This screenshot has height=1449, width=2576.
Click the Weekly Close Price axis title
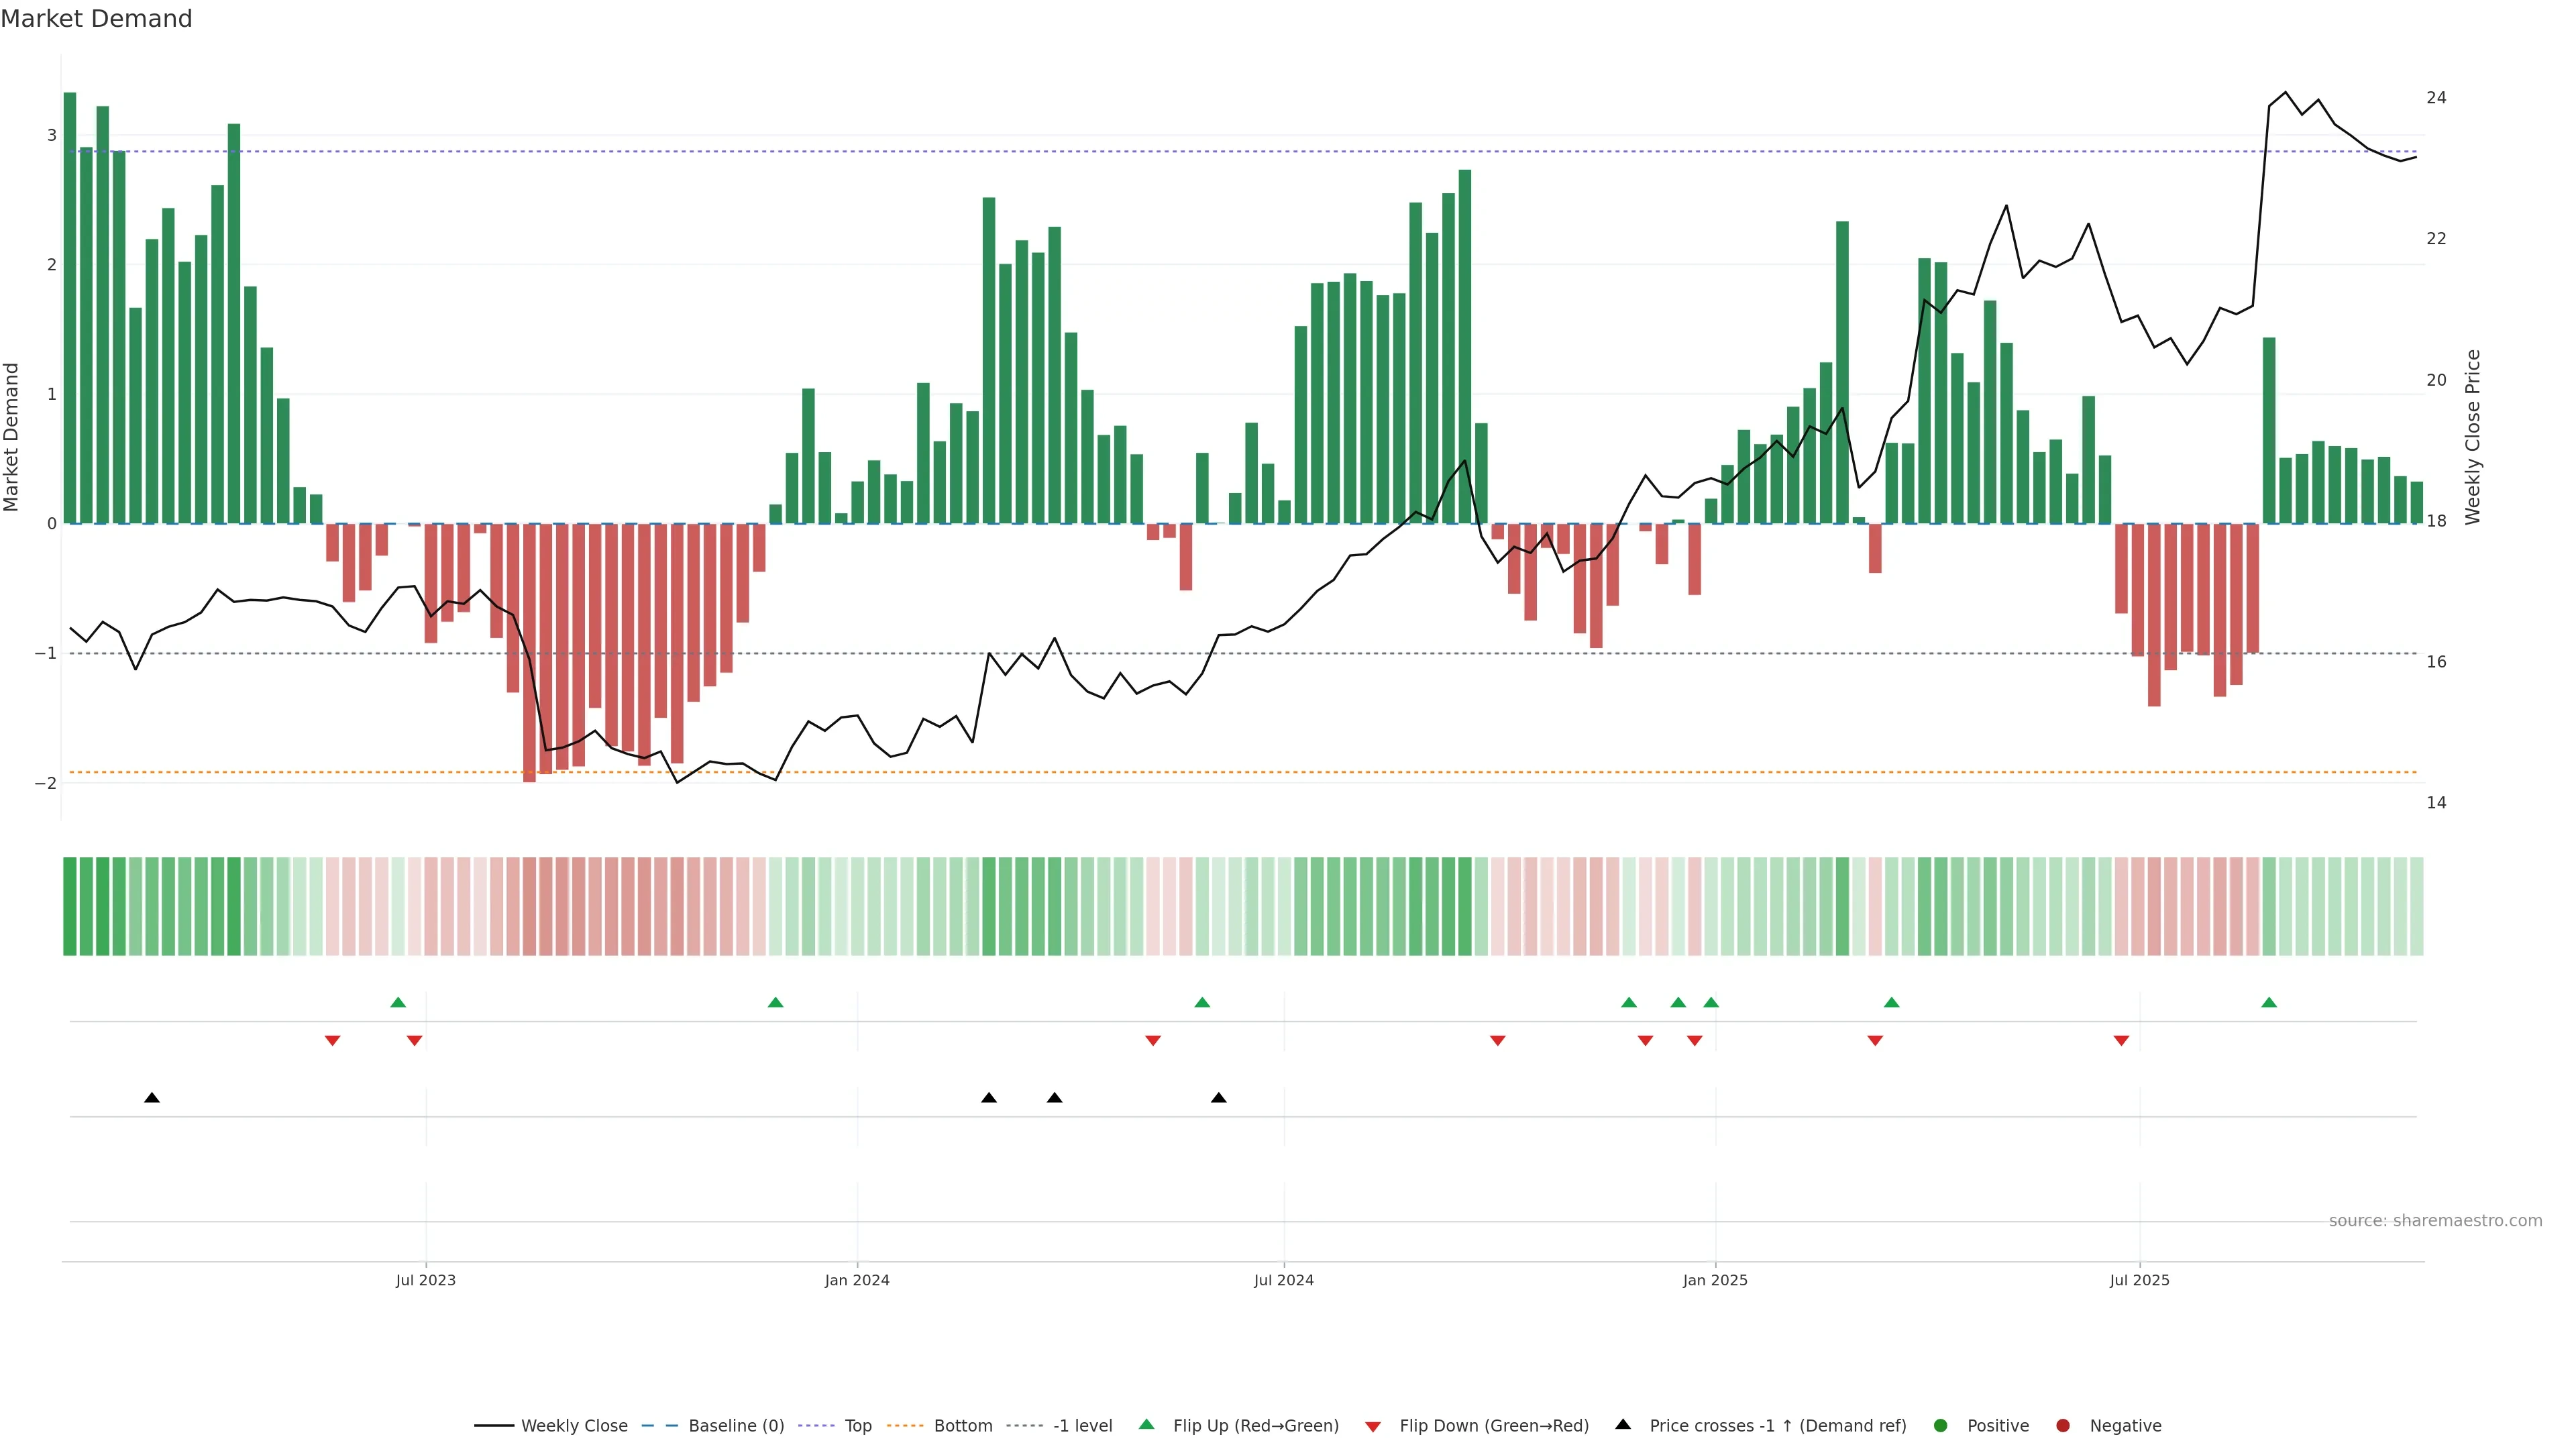2473,437
